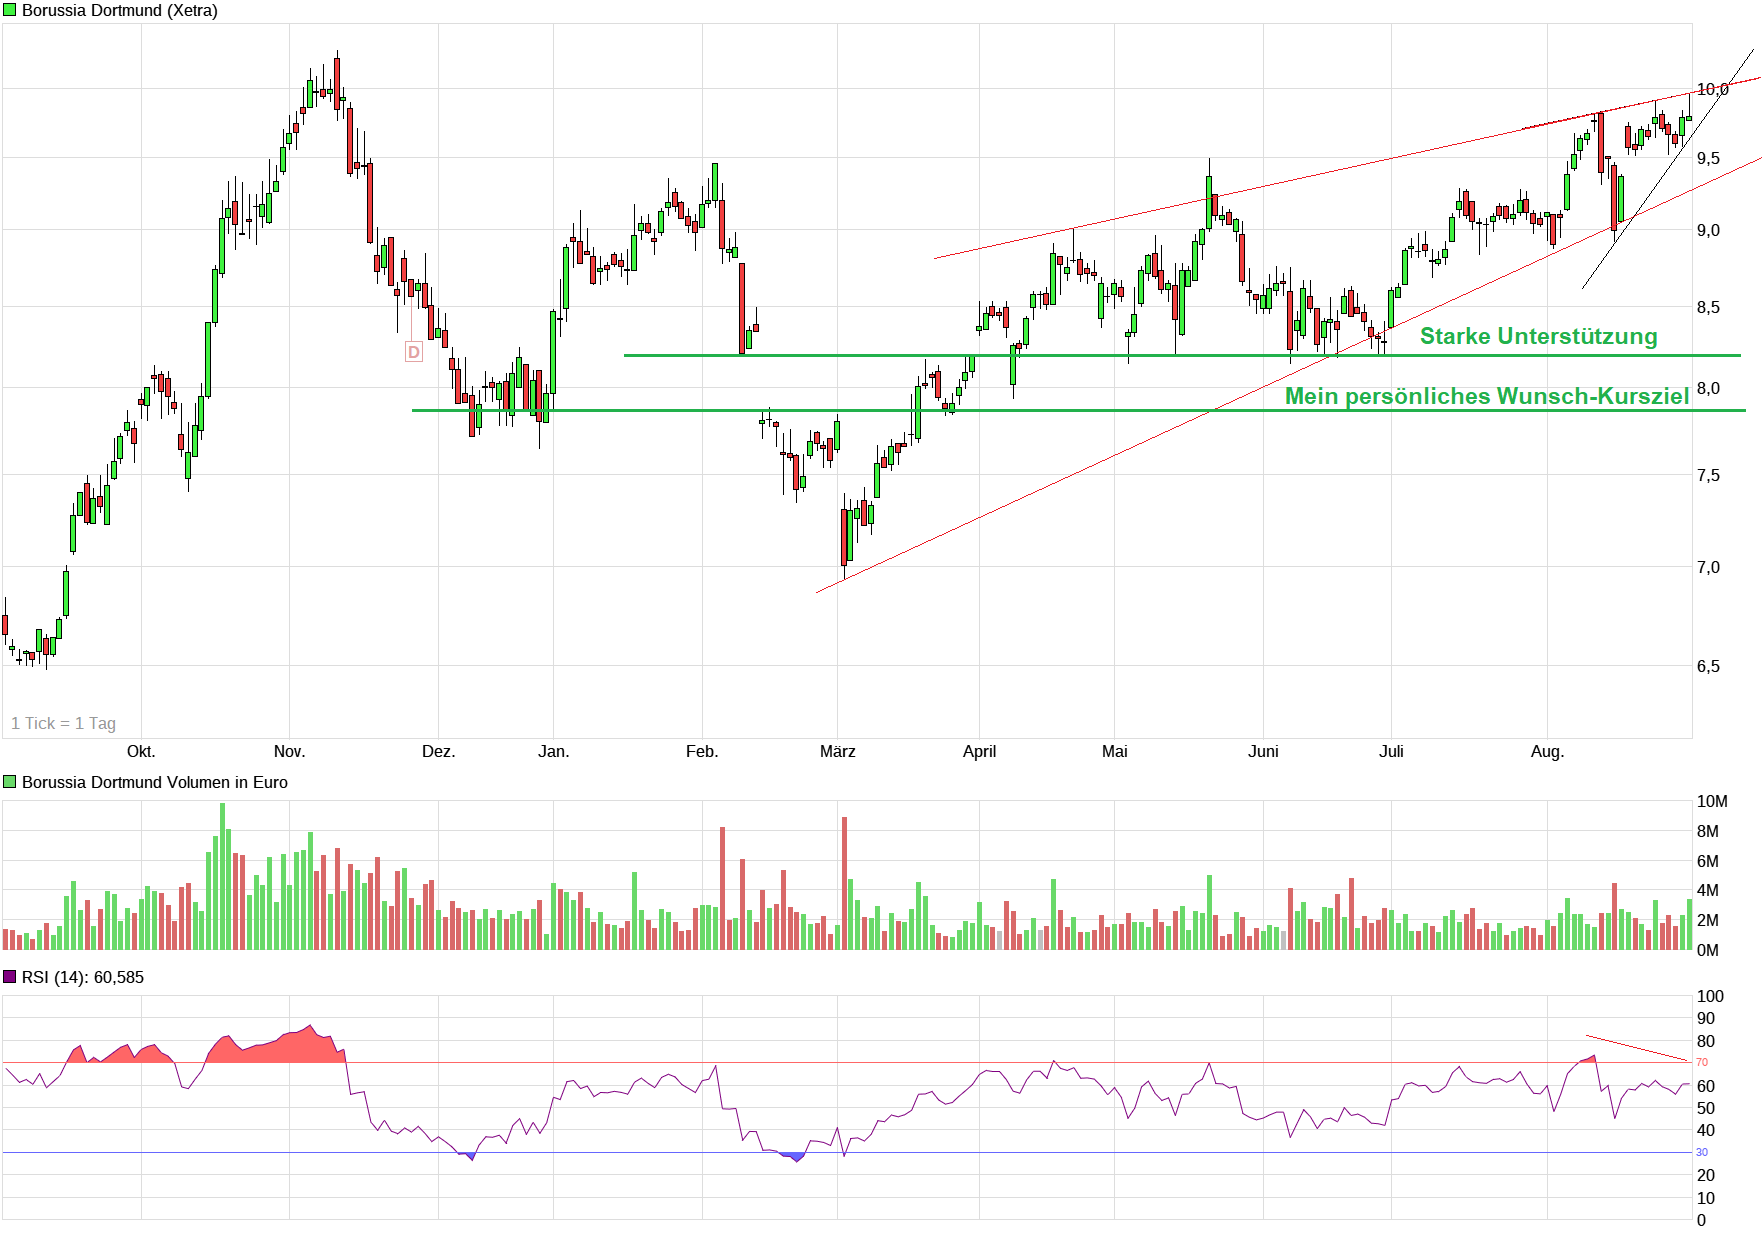Click the '8,0' price axis value

click(x=1709, y=388)
